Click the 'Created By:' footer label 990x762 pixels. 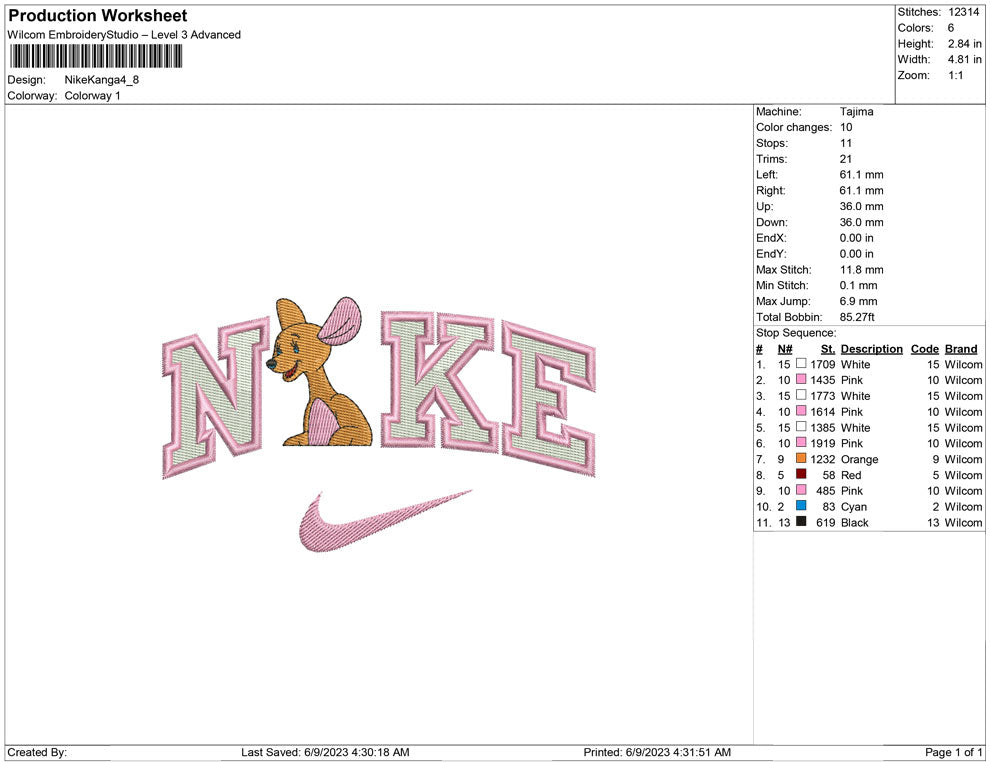click(37, 752)
